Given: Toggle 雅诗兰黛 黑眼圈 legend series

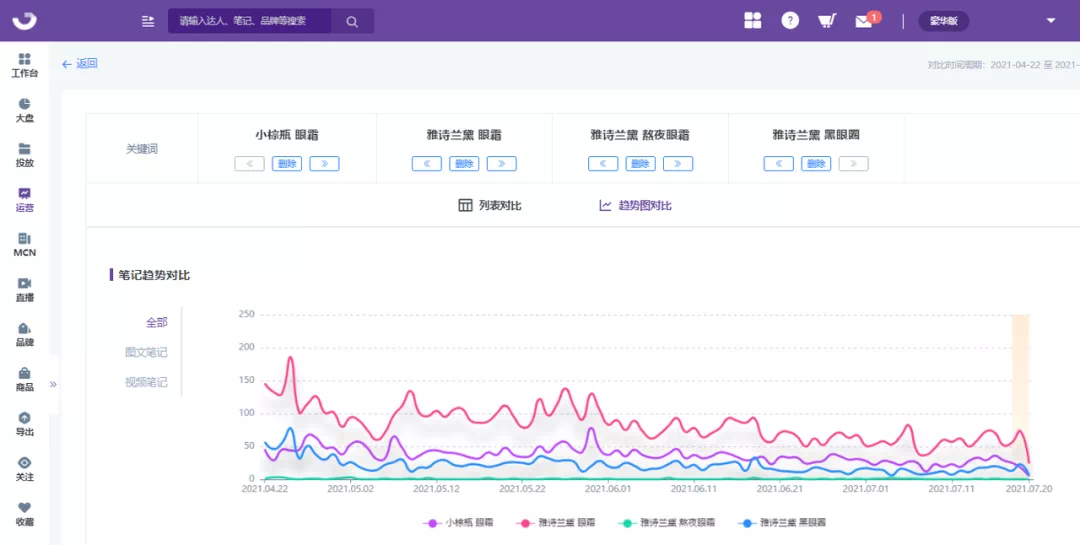Looking at the screenshot, I should click(782, 523).
